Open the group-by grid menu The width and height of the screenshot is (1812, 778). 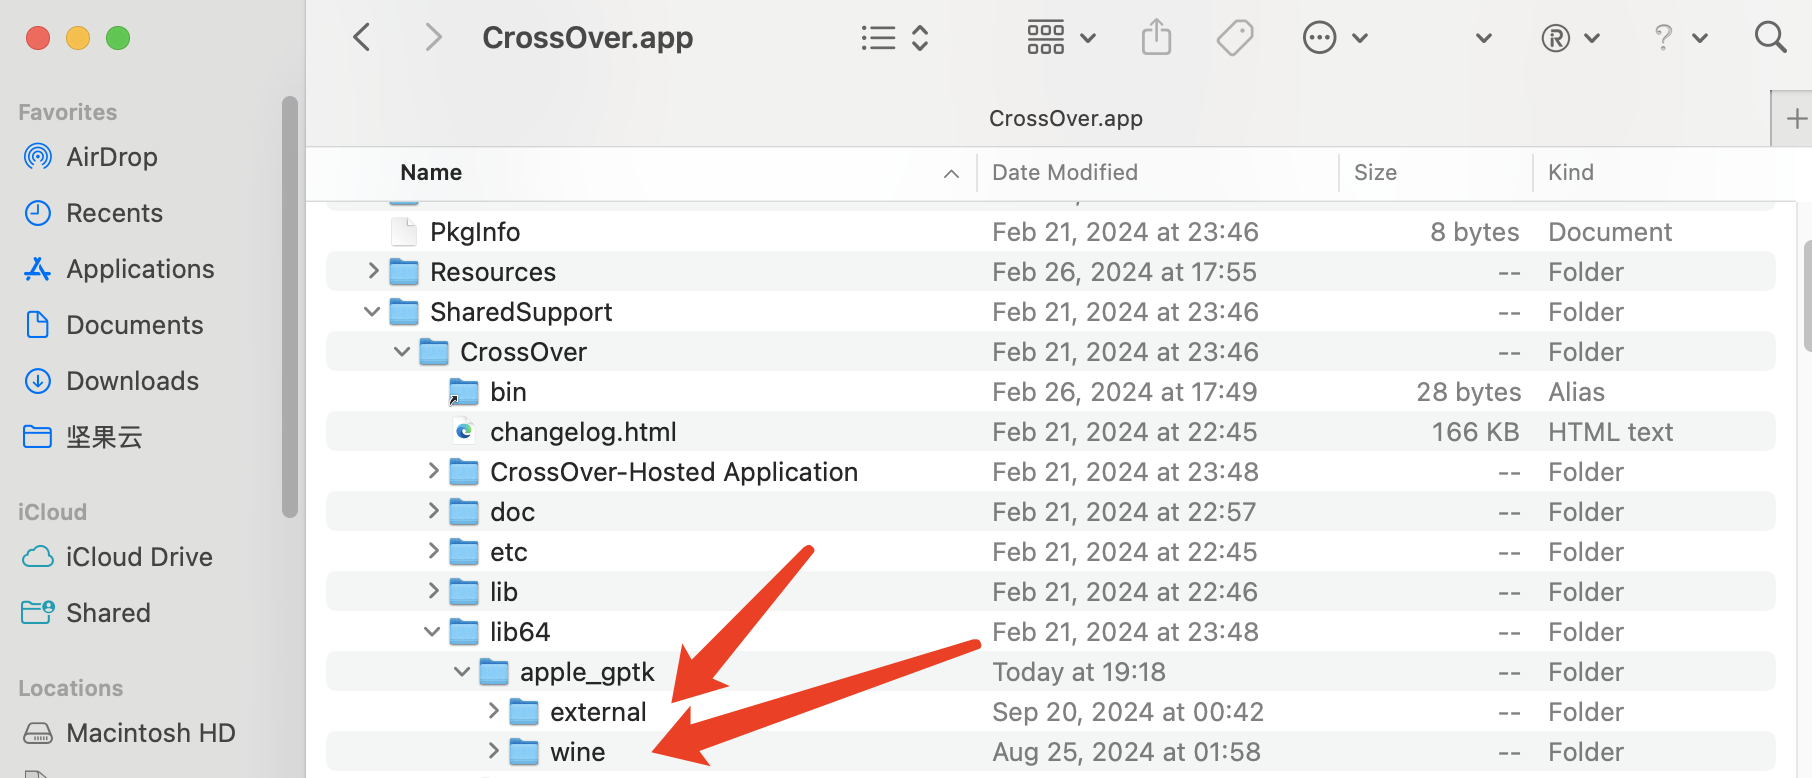pos(1061,38)
